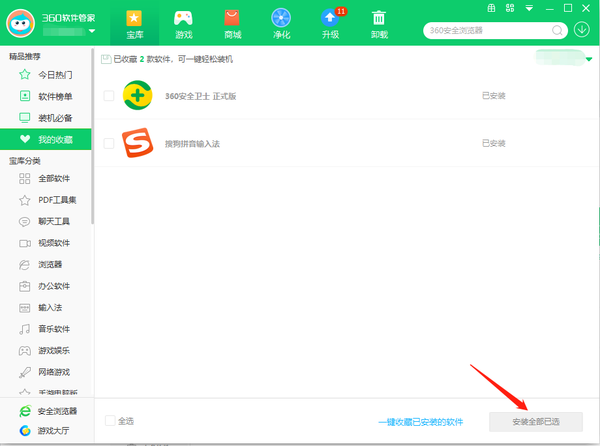The image size is (600, 446).
Task: Expand the blurred account dropdown at top right
Action: pyautogui.click(x=589, y=59)
